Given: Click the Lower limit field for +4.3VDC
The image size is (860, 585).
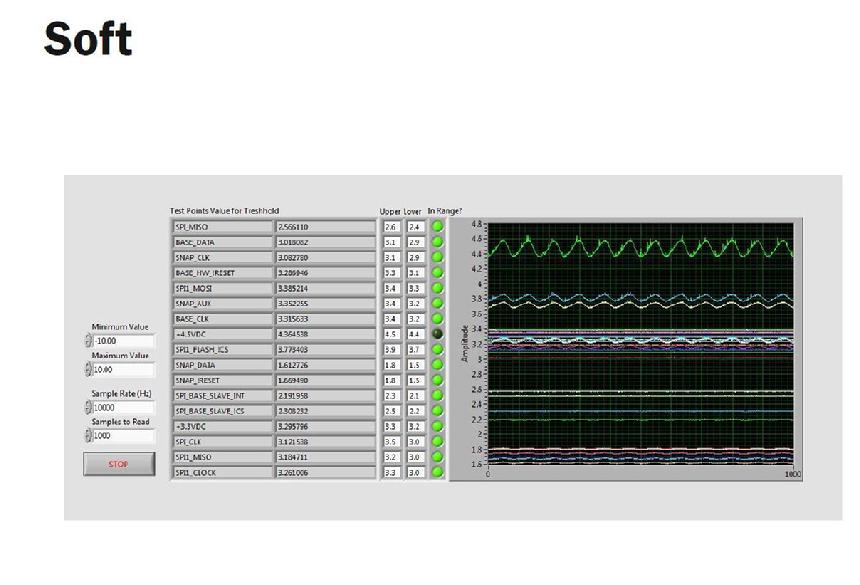Looking at the screenshot, I should [x=415, y=334].
